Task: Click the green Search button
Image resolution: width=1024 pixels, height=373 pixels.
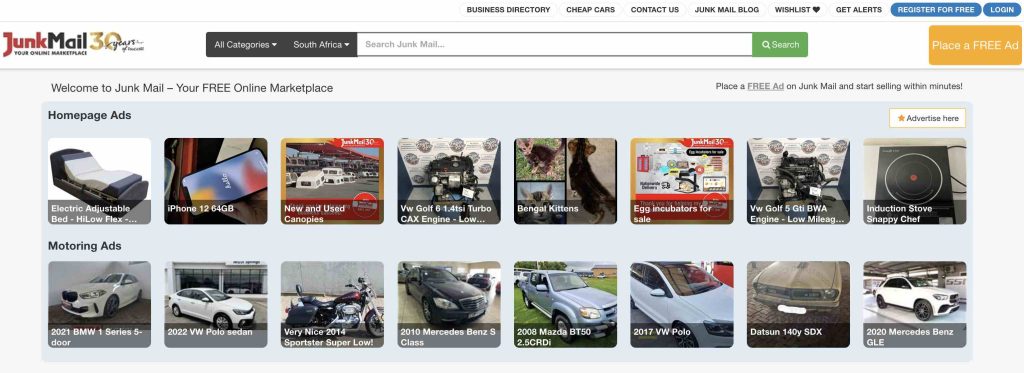Action: click(780, 44)
